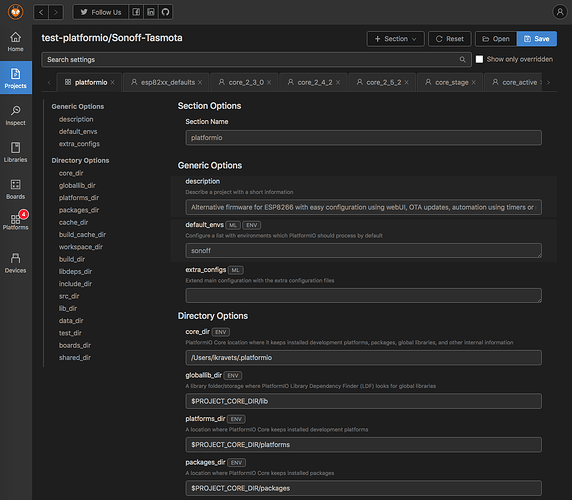Close the platformio tab
The image size is (572, 500).
click(112, 82)
